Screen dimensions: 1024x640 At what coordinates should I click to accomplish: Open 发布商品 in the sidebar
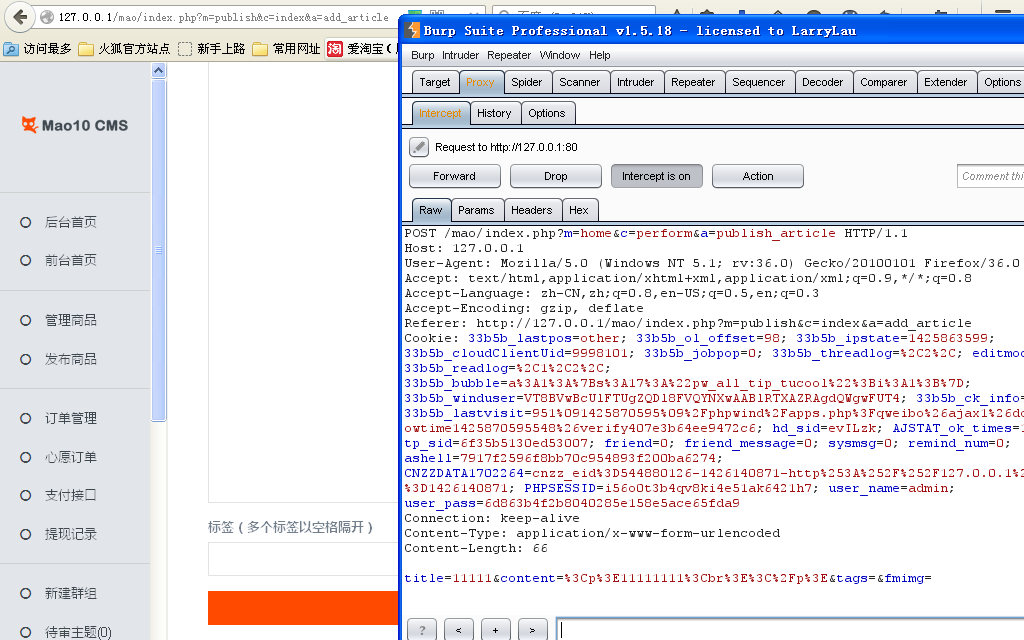point(71,359)
